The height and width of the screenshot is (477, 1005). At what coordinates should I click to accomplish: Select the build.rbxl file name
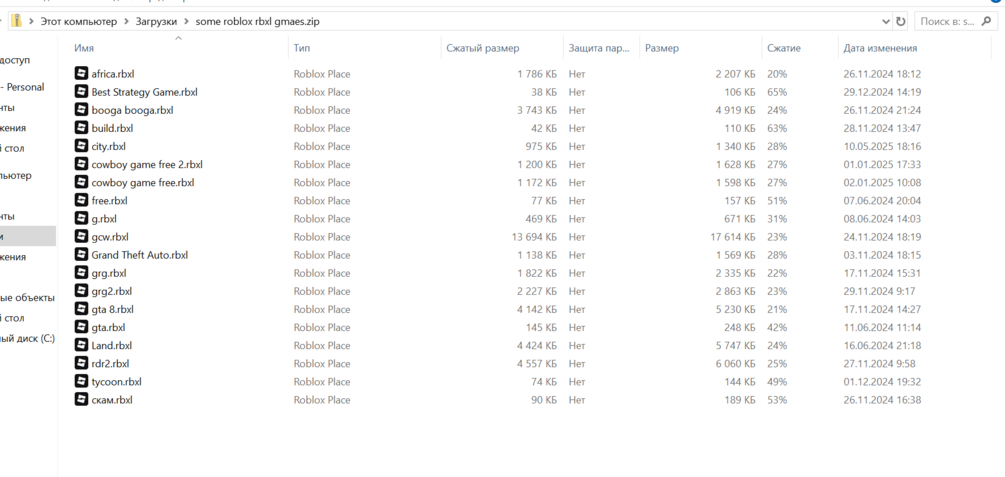coord(112,128)
